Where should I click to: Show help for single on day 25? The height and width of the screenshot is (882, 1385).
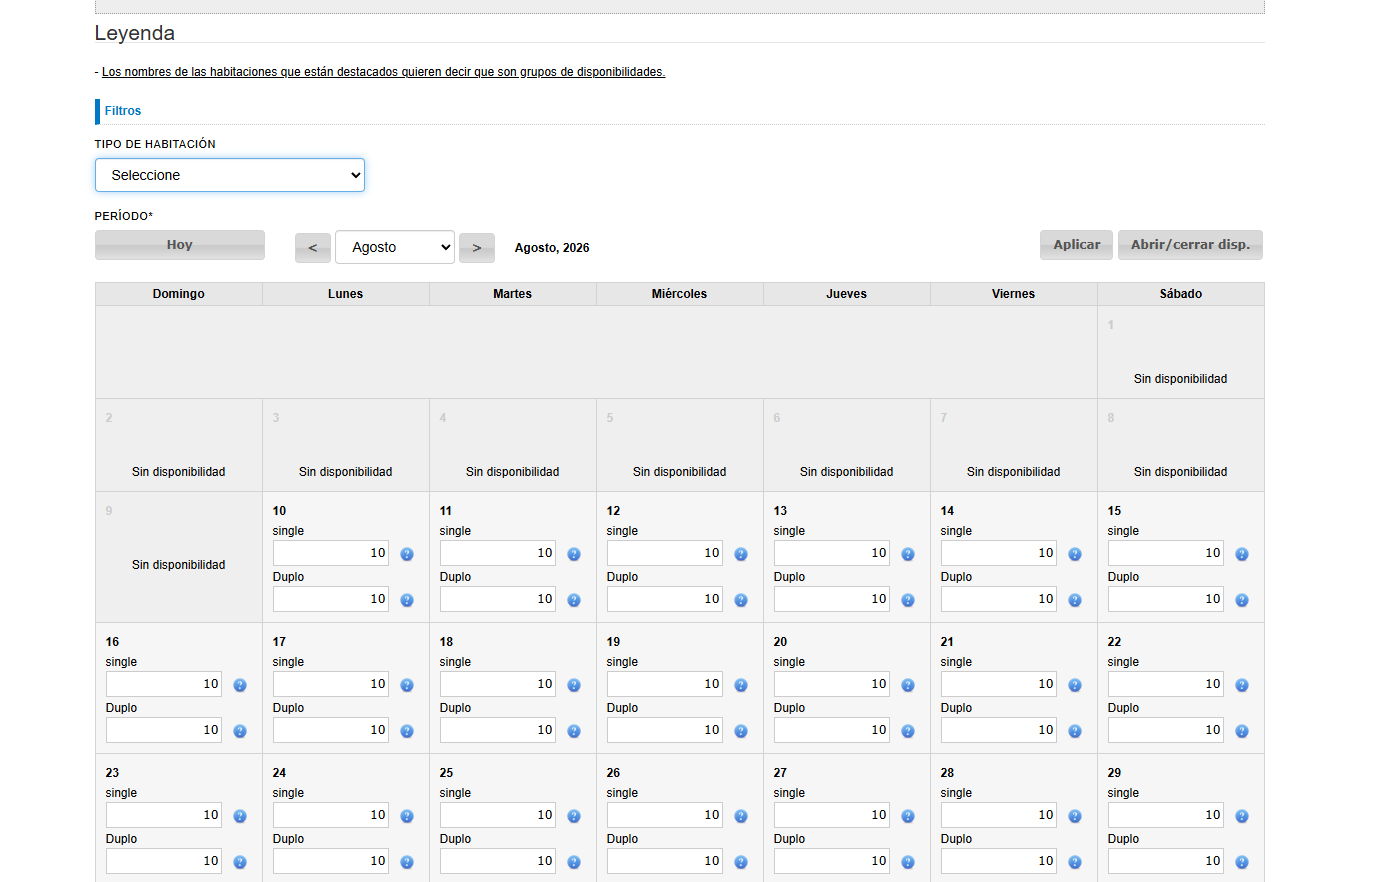(x=574, y=816)
